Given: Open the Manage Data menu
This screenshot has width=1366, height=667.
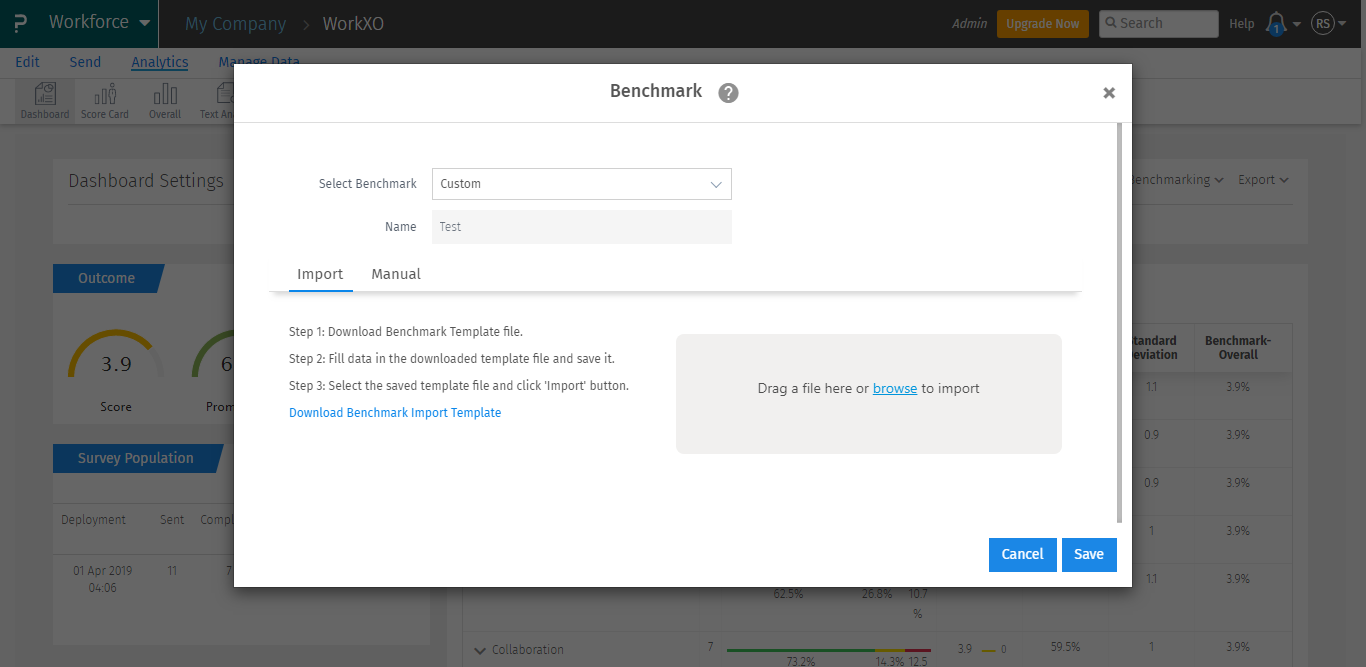Looking at the screenshot, I should coord(258,61).
